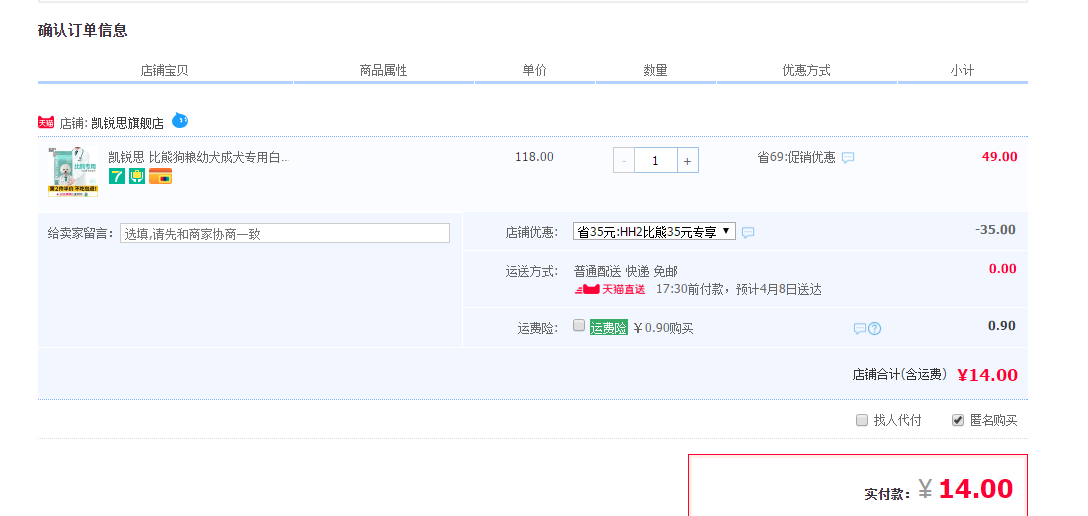
Task: Click the orange credit card payment icon
Action: tap(160, 176)
